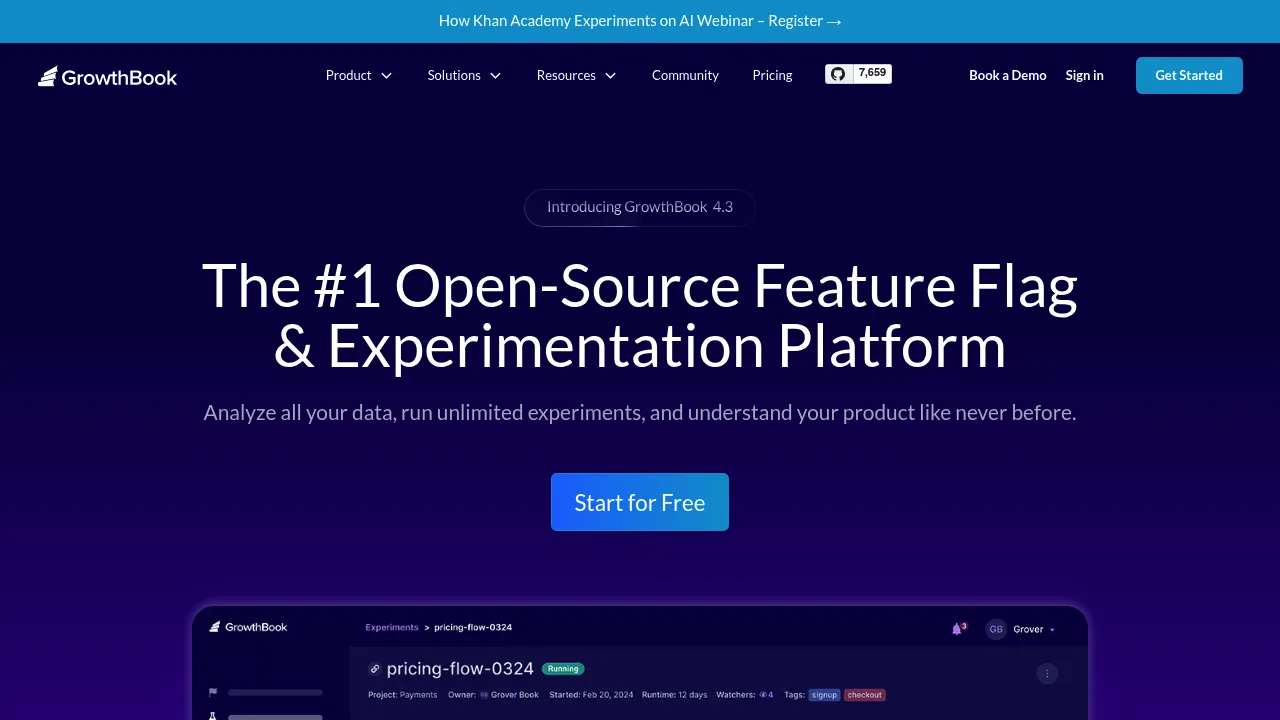Screen dimensions: 1280x720
Task: Expand the Solutions dropdown menu
Action: click(465, 75)
